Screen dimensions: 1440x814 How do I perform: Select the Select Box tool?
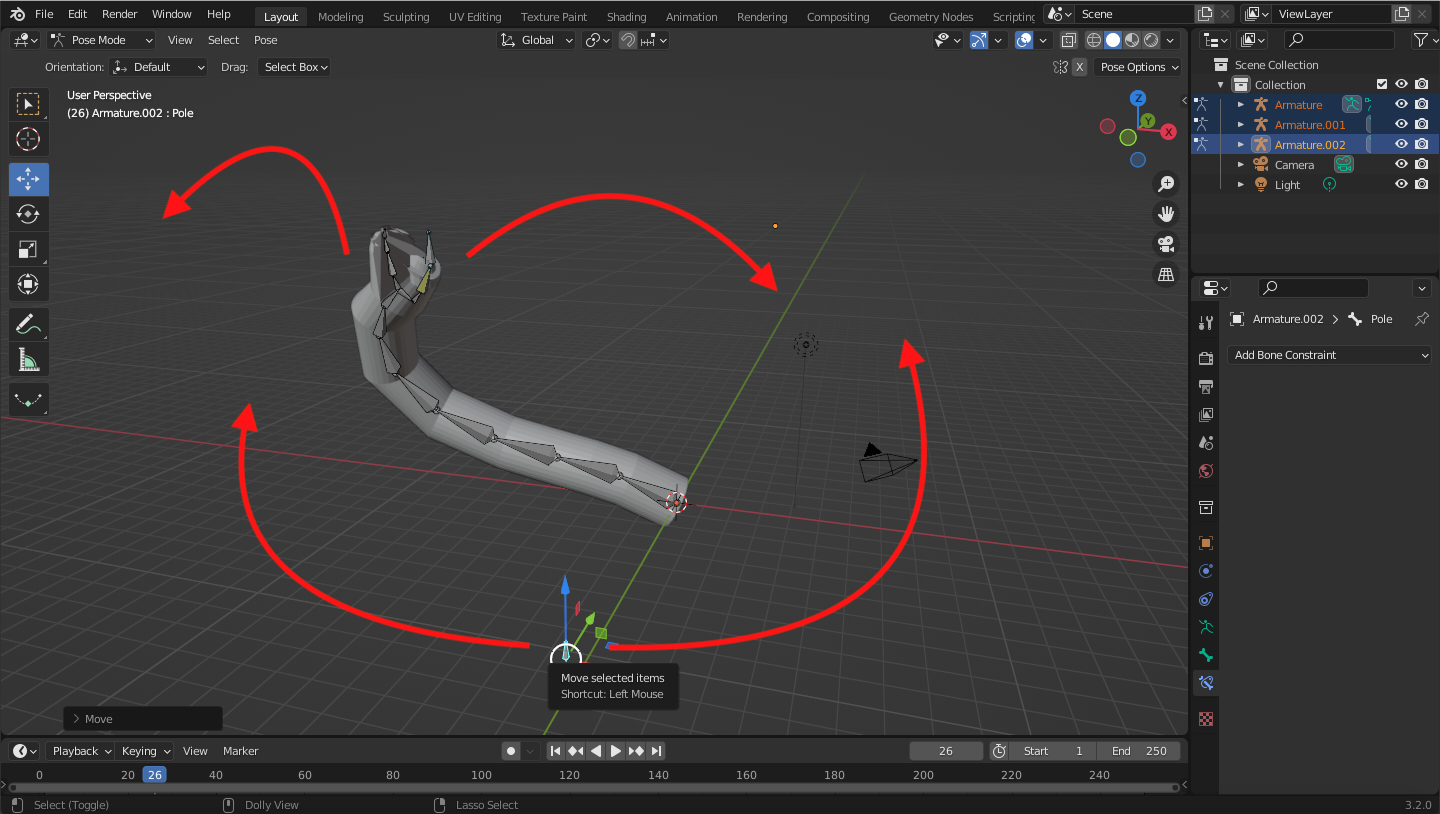click(28, 104)
